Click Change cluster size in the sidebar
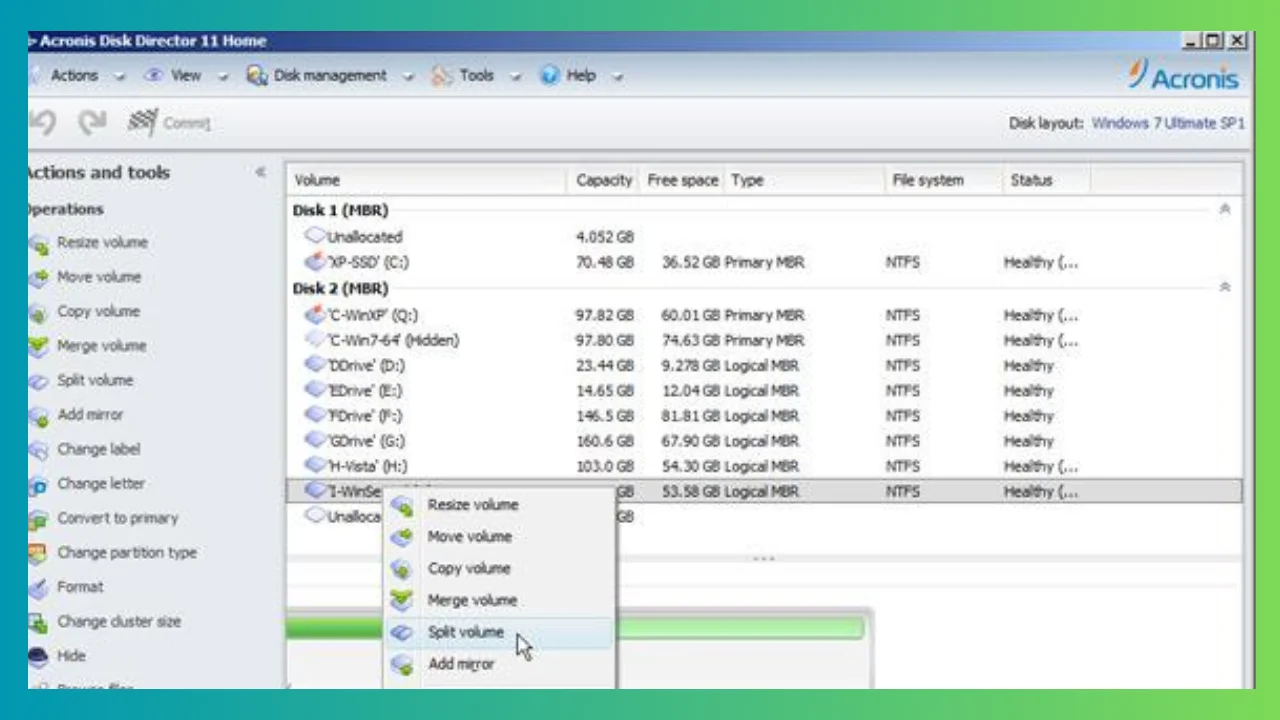1280x720 pixels. click(119, 622)
